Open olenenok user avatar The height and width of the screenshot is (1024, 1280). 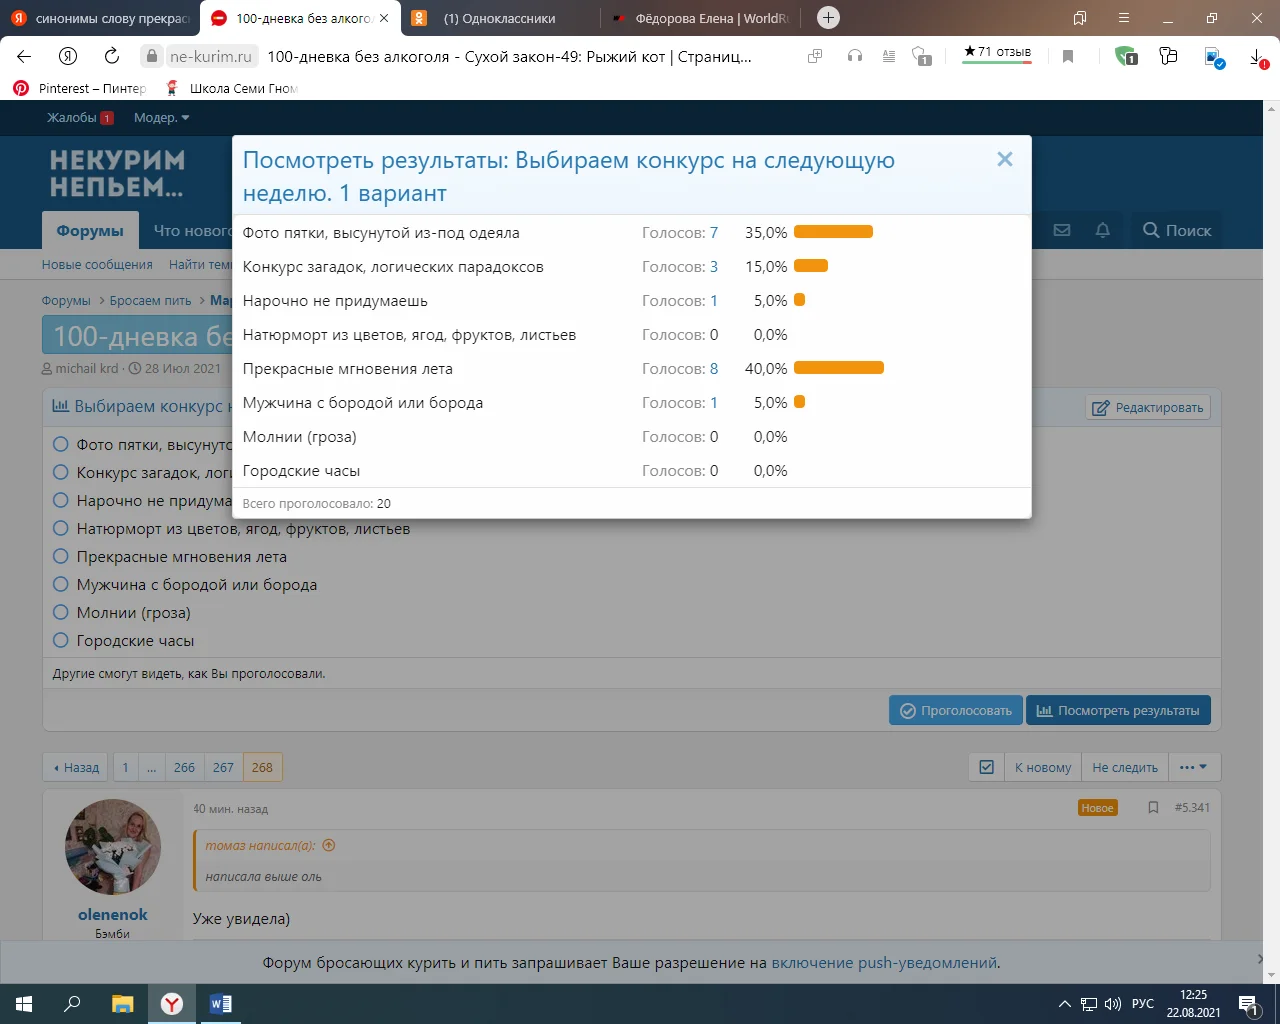tap(113, 847)
